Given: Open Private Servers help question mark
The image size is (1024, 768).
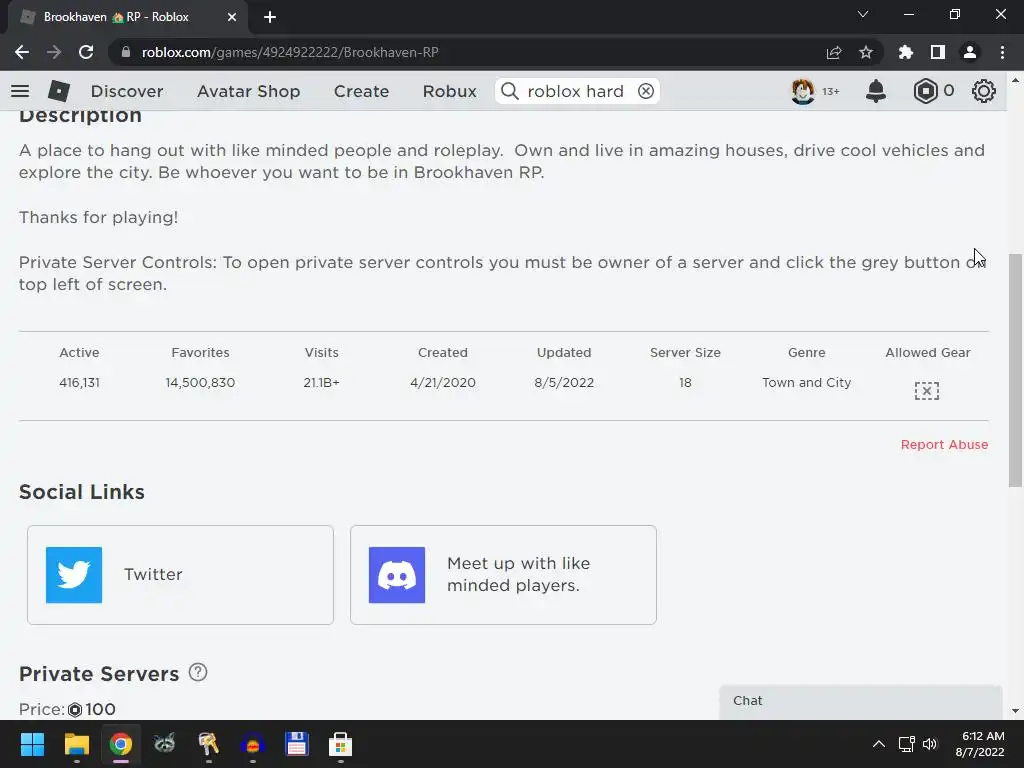Looking at the screenshot, I should point(198,672).
